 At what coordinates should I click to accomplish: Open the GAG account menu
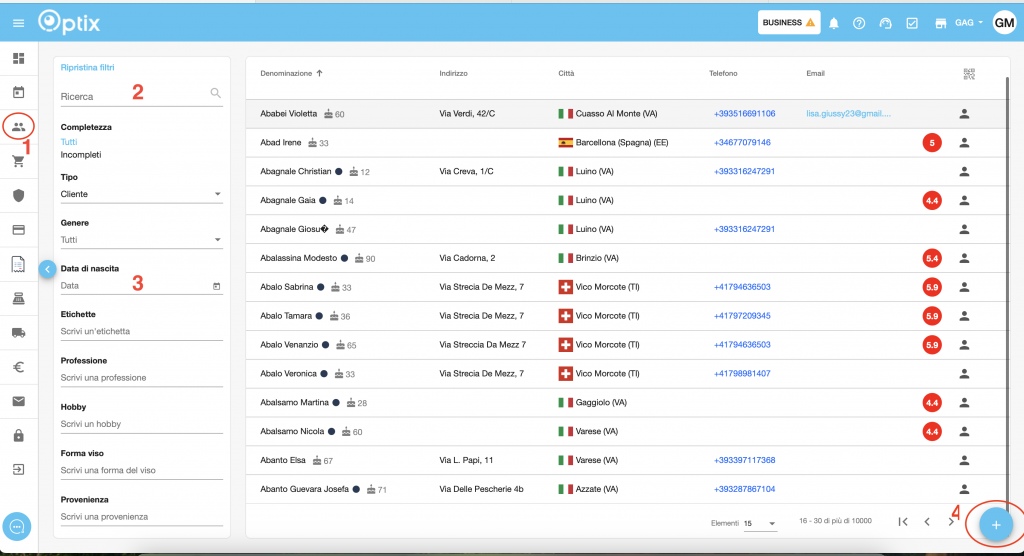click(x=969, y=23)
